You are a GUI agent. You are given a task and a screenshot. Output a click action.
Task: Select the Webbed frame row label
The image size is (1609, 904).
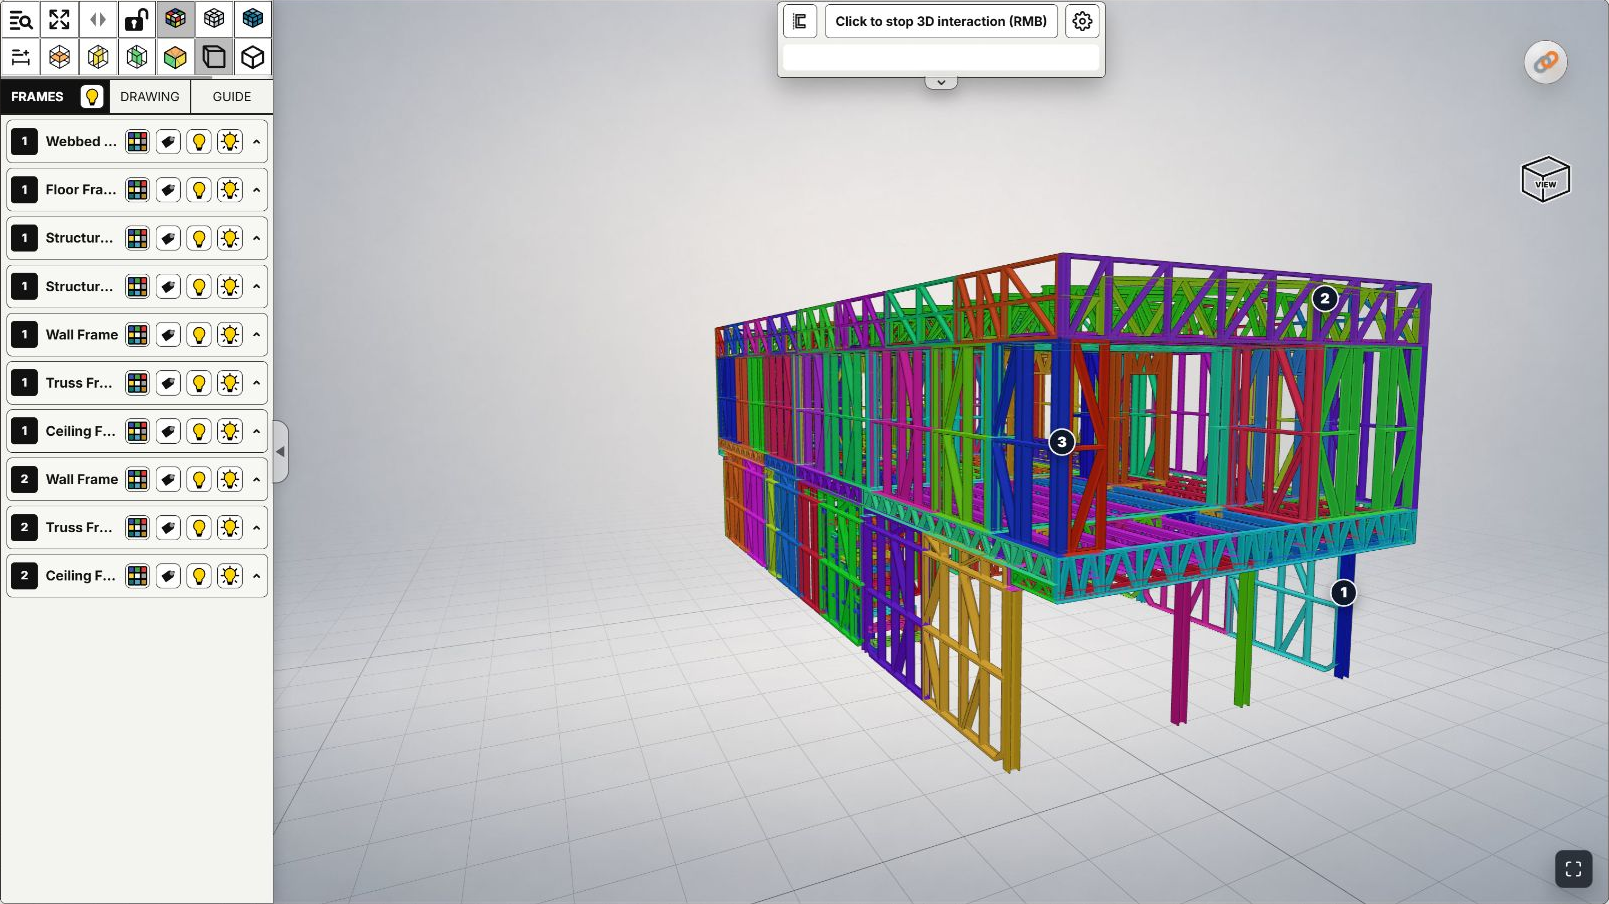[81, 142]
